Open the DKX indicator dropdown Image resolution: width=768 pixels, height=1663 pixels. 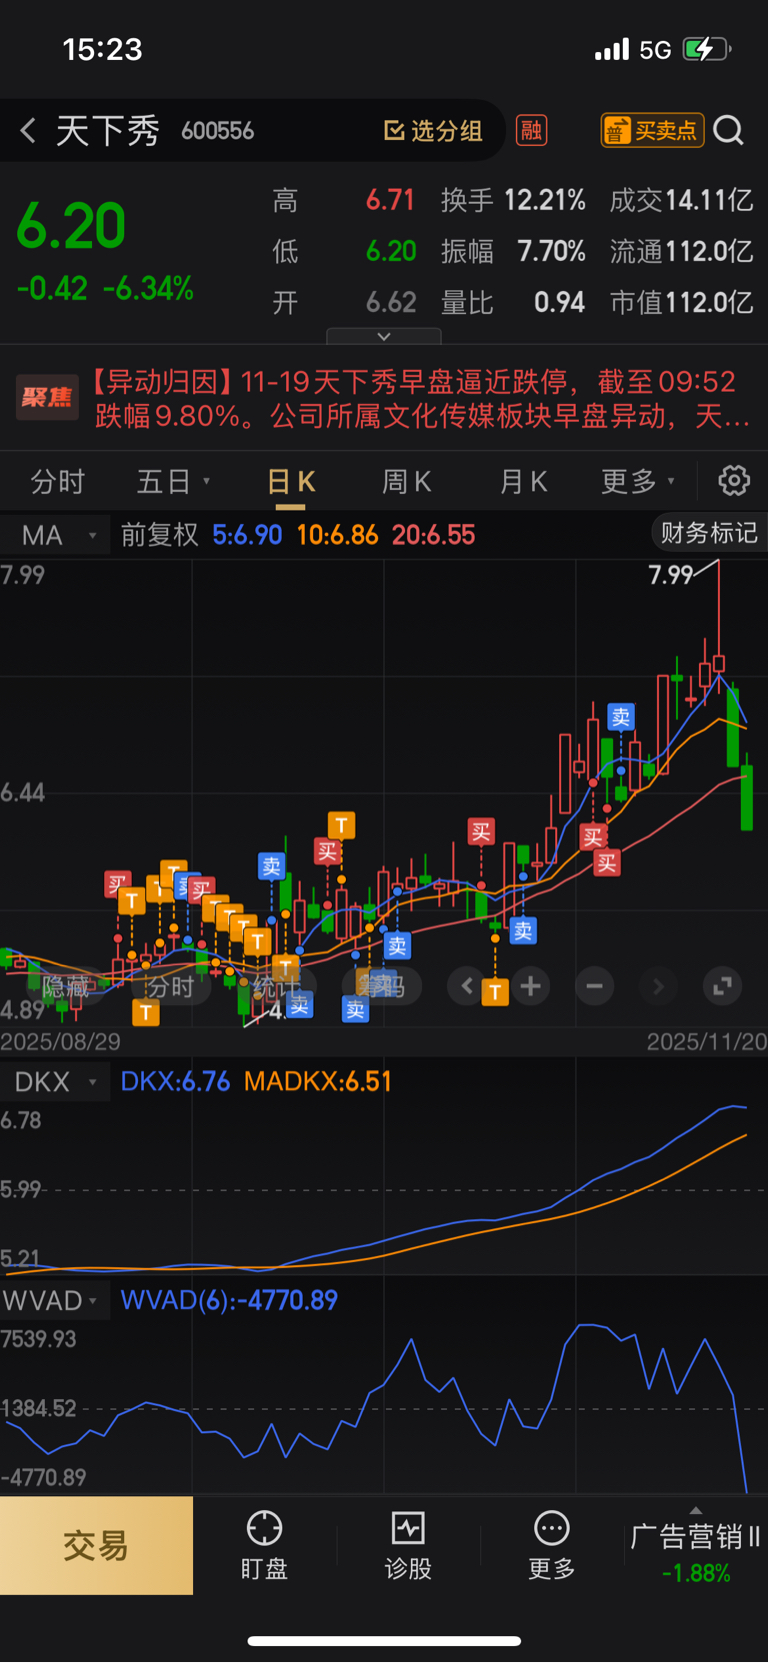click(55, 1082)
